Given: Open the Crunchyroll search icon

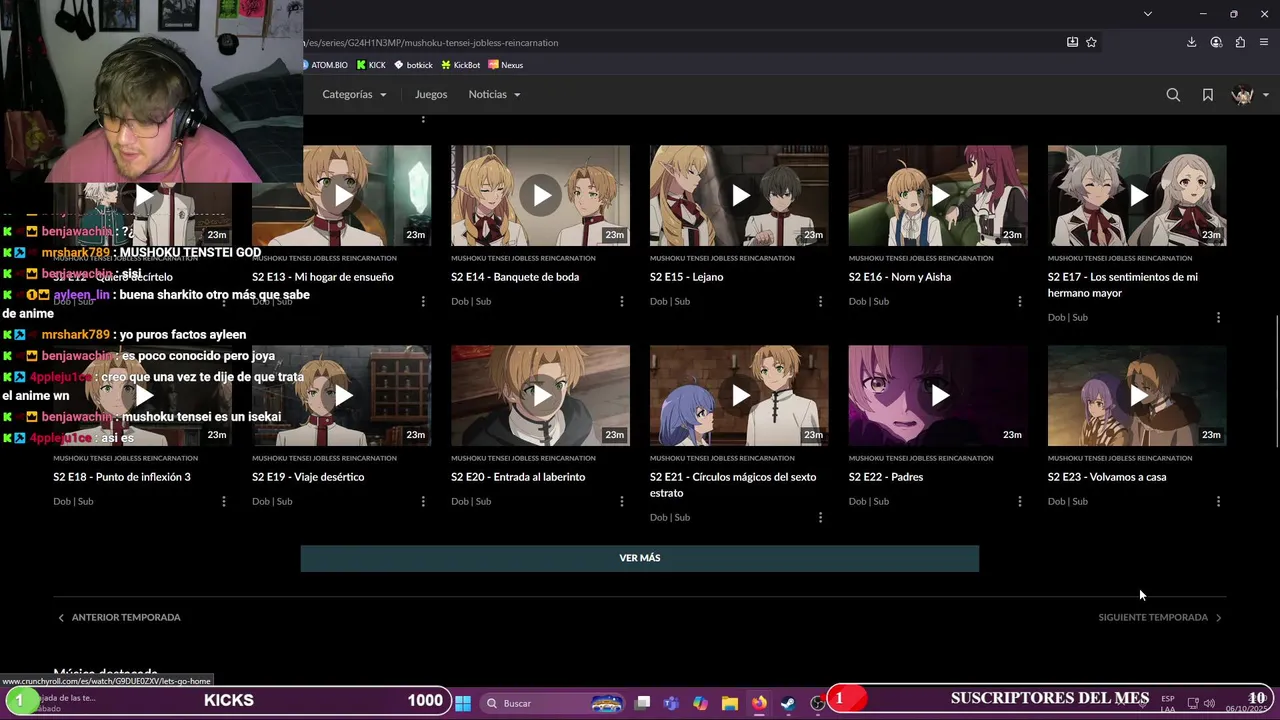Looking at the screenshot, I should tap(1173, 95).
